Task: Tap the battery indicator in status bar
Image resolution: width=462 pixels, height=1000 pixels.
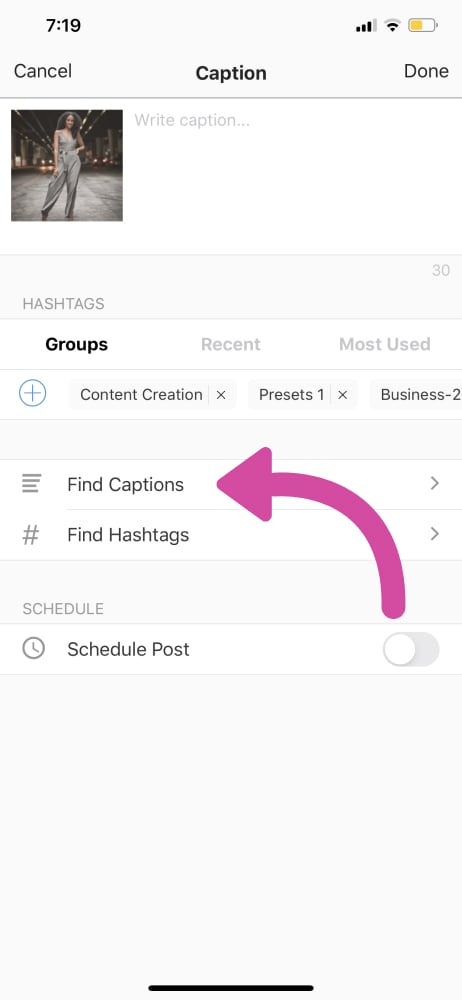Action: (x=423, y=26)
